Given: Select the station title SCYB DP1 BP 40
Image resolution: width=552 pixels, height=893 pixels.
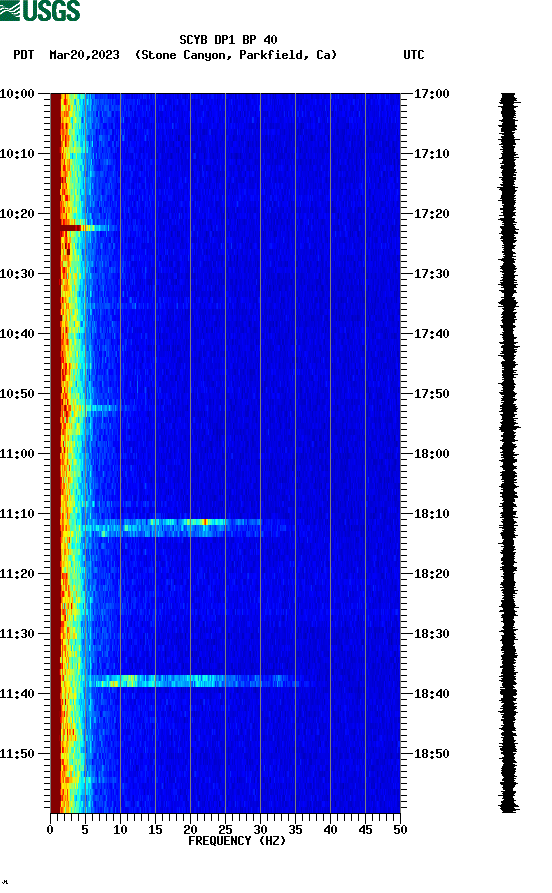Looking at the screenshot, I should coord(228,40).
